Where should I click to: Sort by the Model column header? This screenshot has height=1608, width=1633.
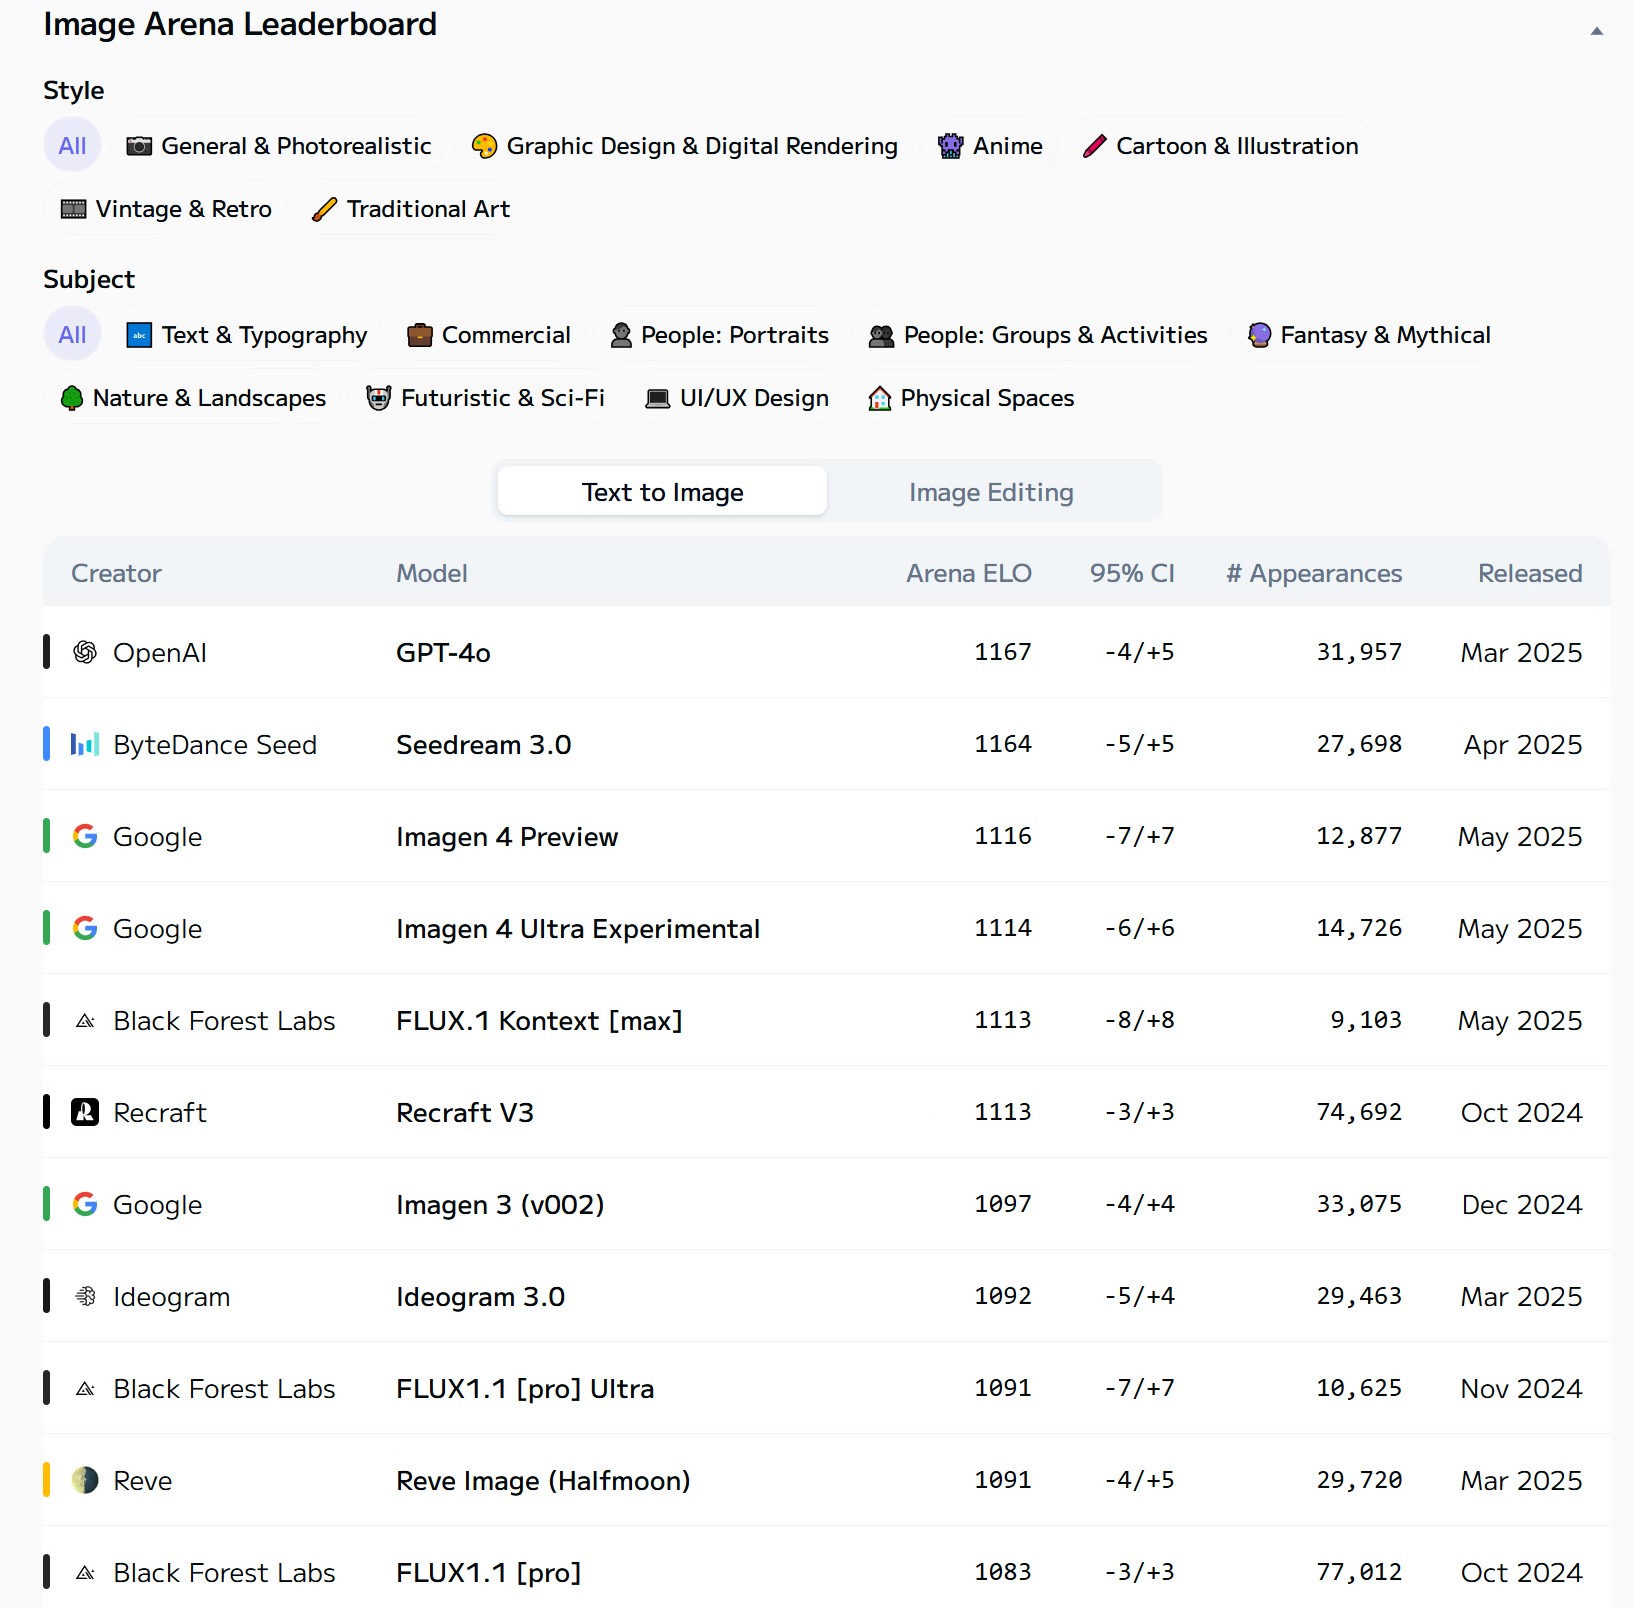[x=432, y=573]
